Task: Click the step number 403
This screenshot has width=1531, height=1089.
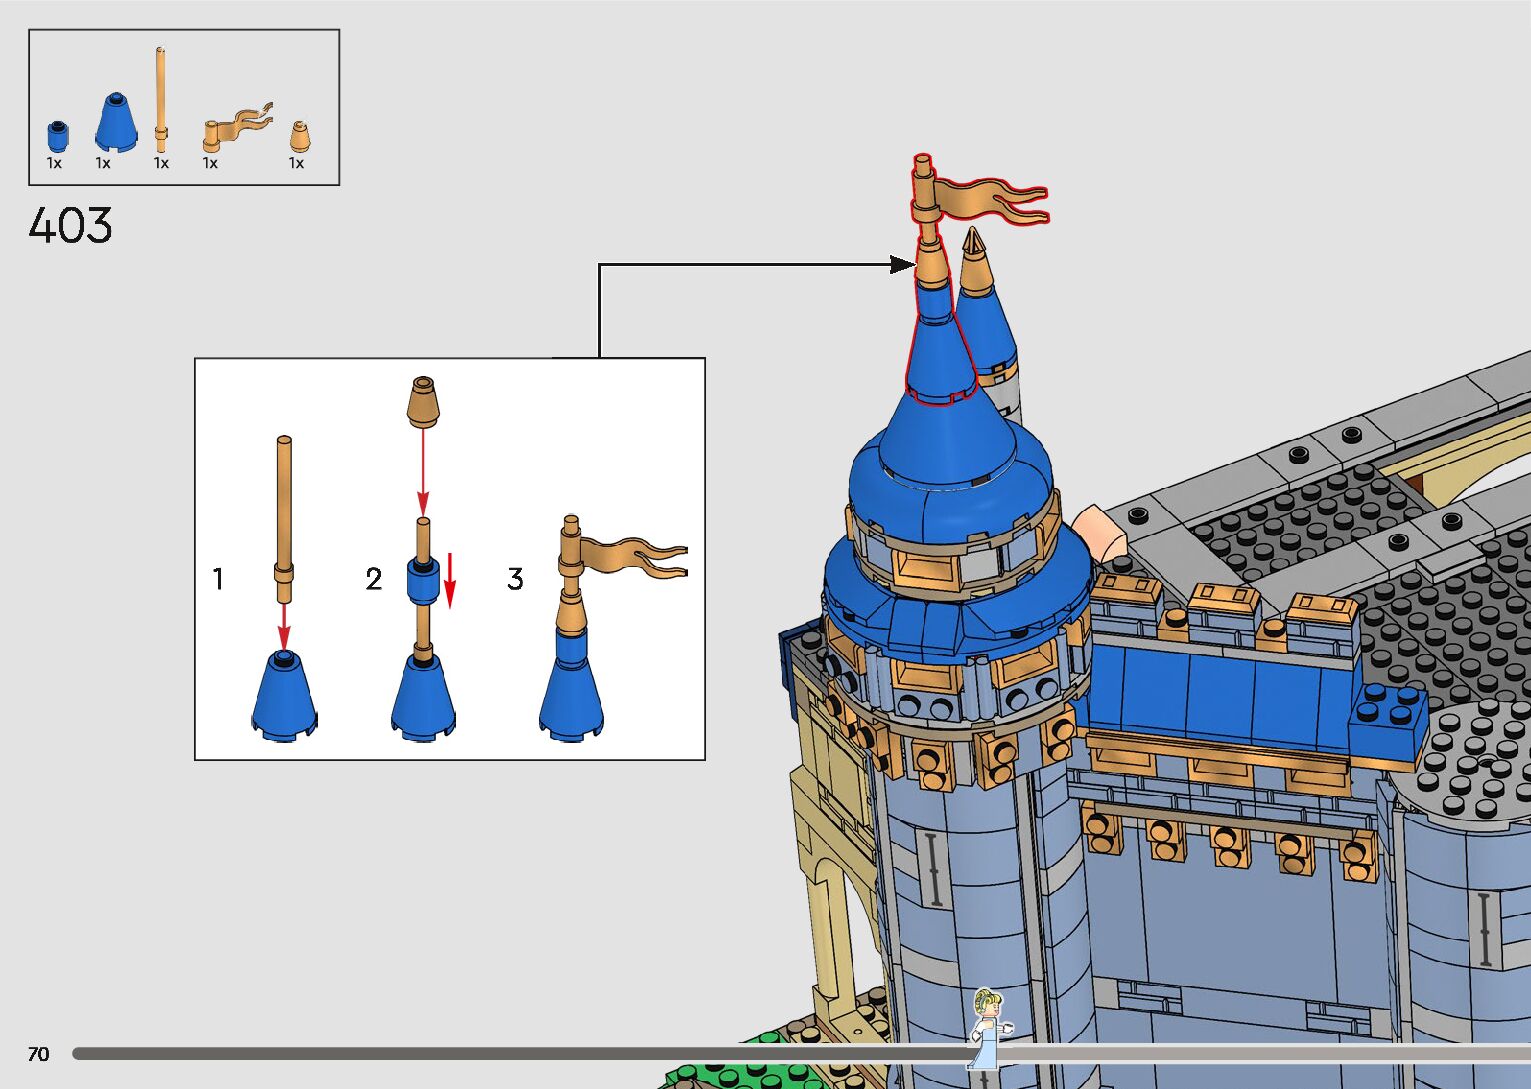Action: point(70,225)
